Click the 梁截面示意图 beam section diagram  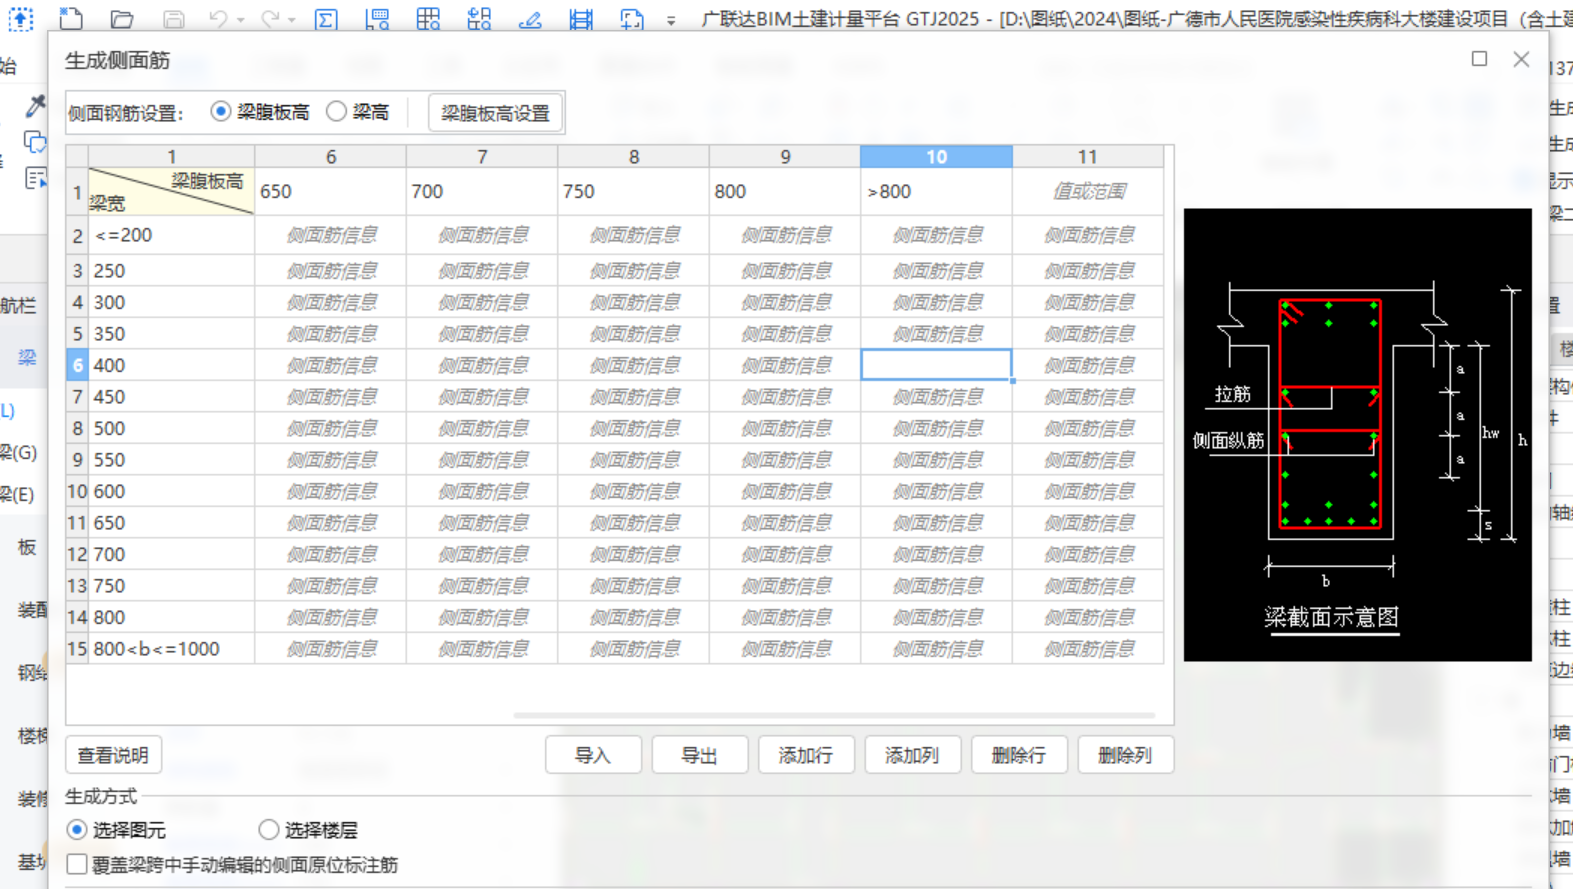click(x=1357, y=434)
